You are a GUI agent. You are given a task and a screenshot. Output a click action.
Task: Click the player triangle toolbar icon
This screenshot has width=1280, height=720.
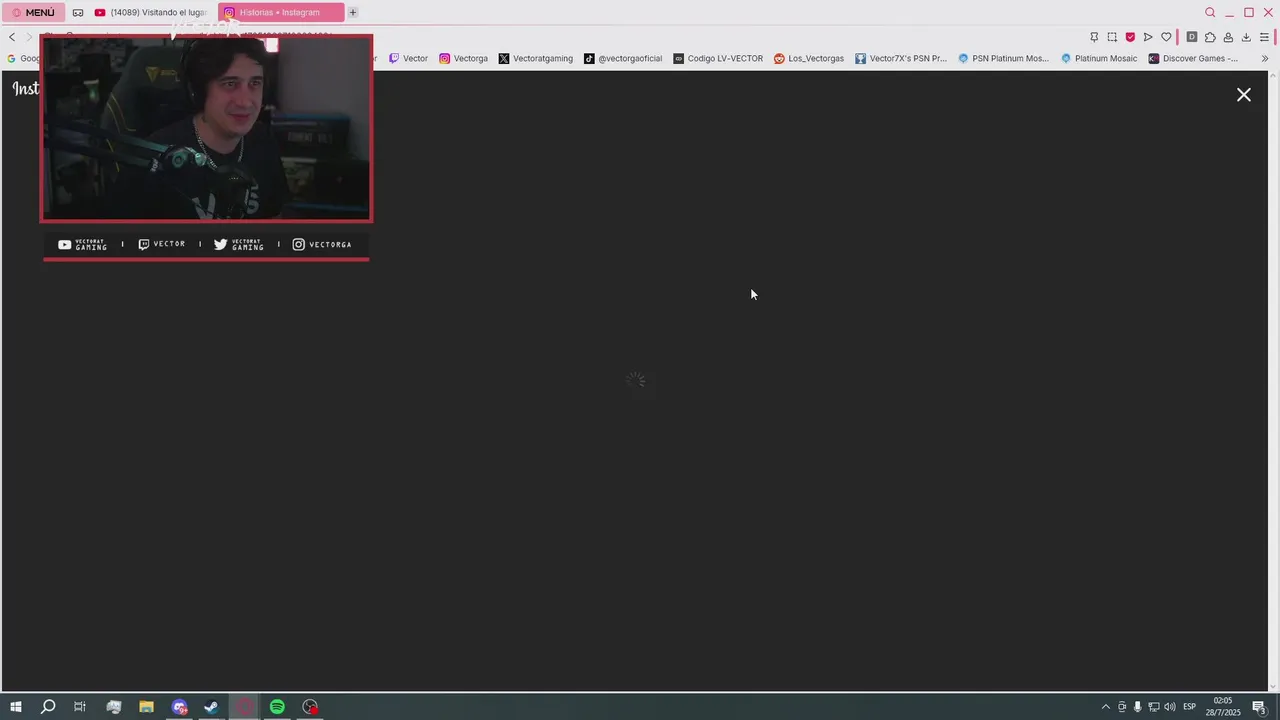[1148, 37]
